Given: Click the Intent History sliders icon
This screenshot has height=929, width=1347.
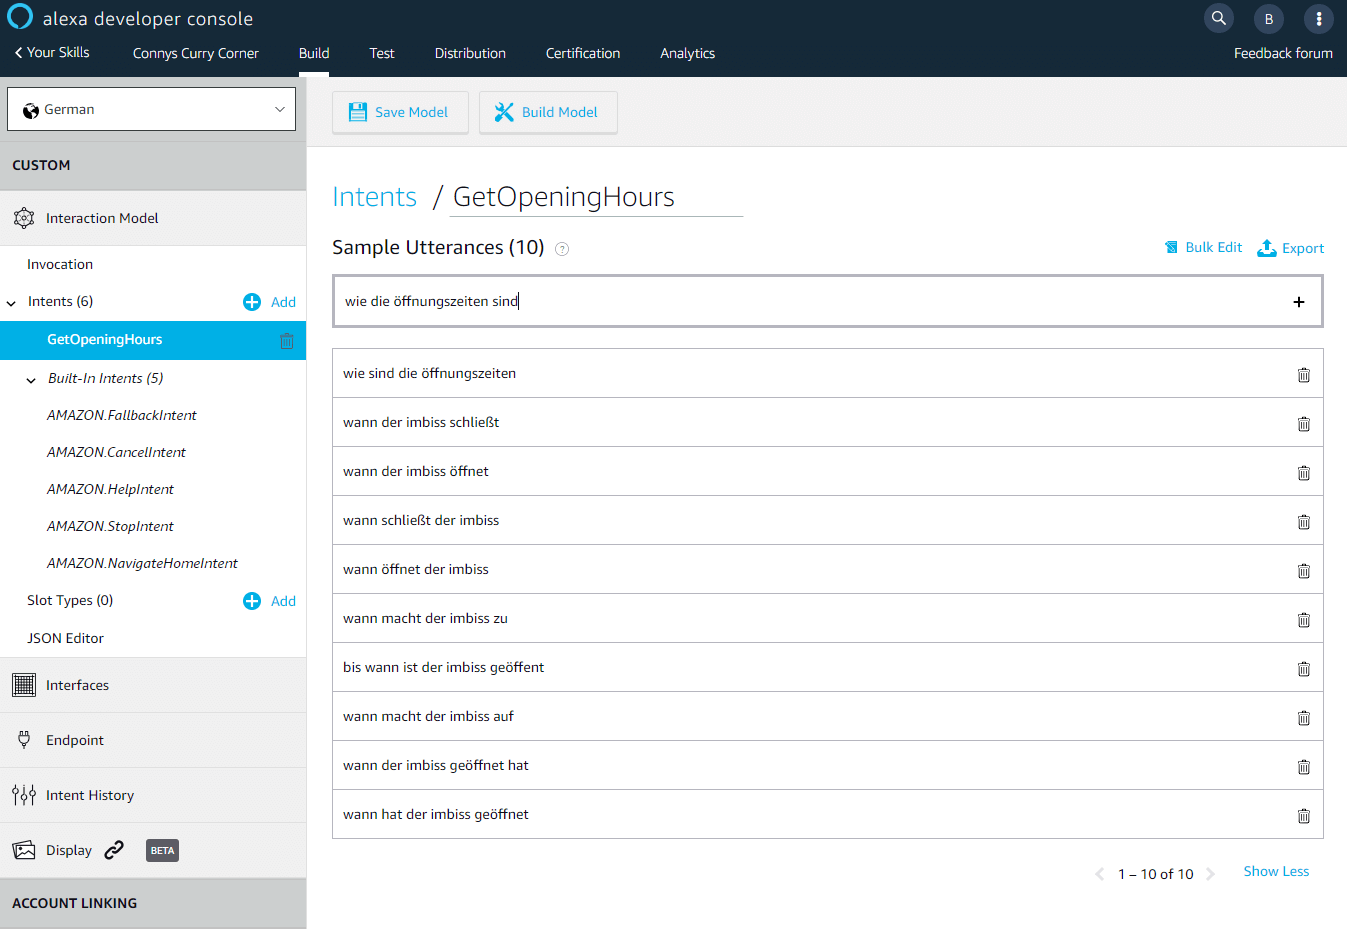Looking at the screenshot, I should point(24,795).
